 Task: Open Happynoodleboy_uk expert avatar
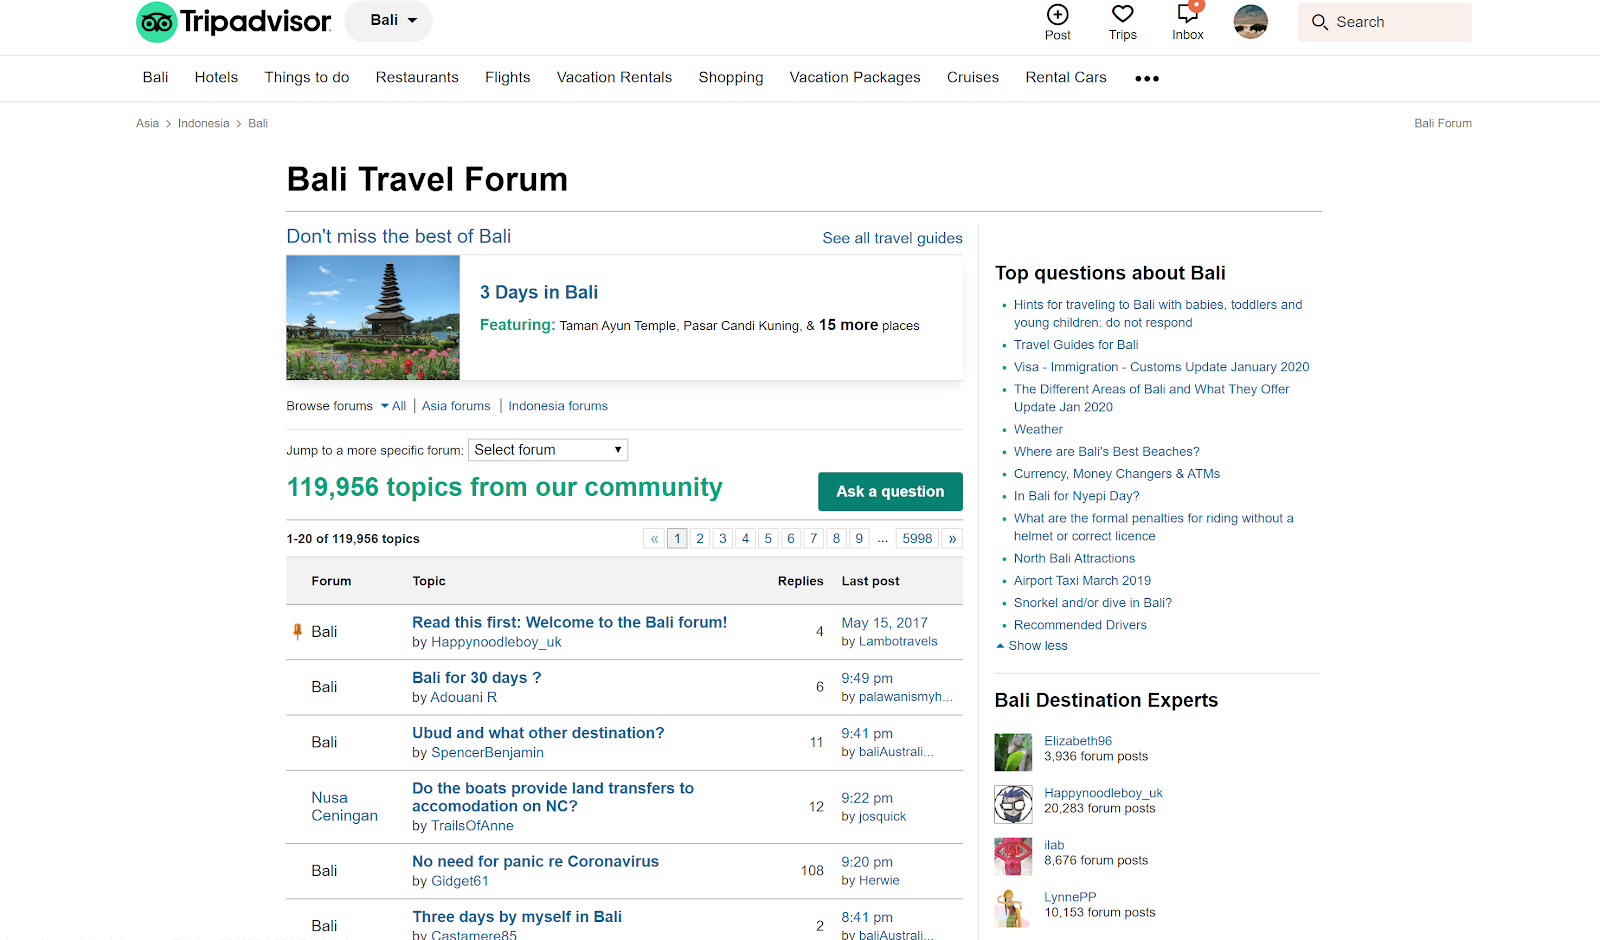1013,804
